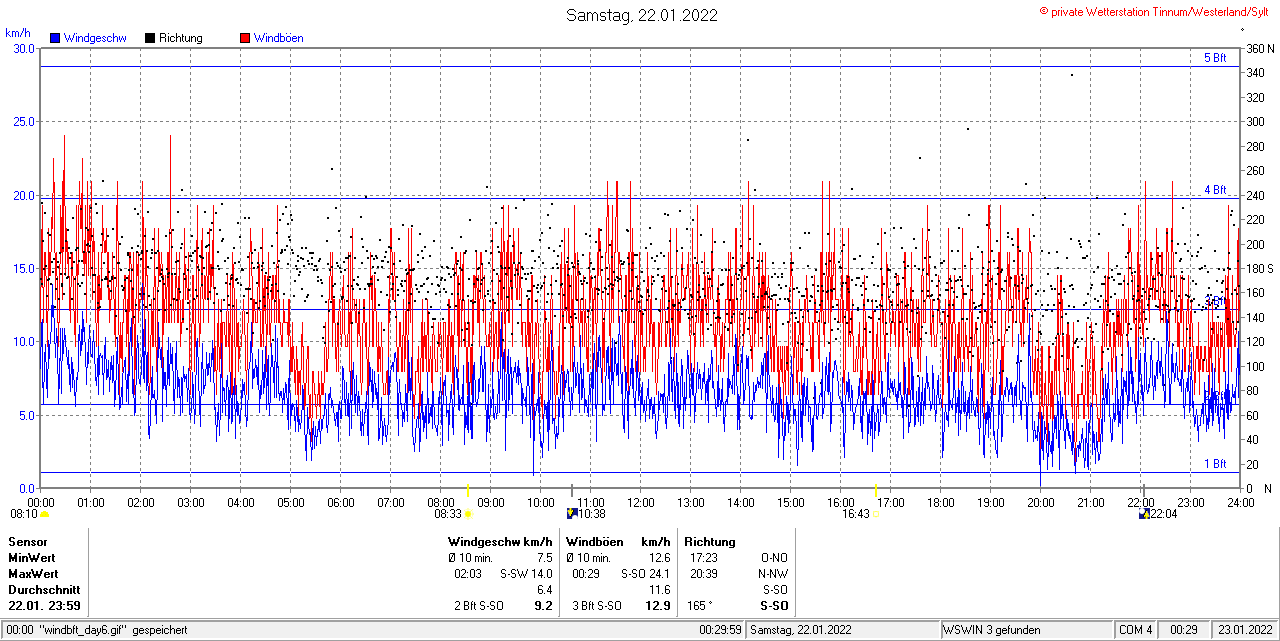Click the O-NO minimum direction value
This screenshot has width=1280, height=641.
774,557
